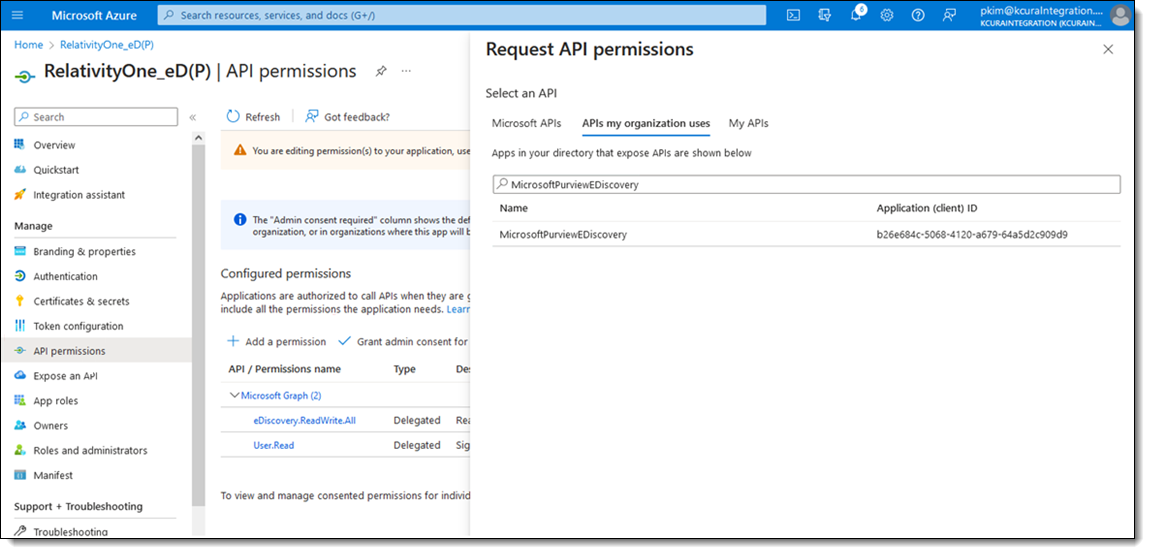This screenshot has width=1150, height=554.
Task: Click the user account avatar
Action: (x=1120, y=15)
